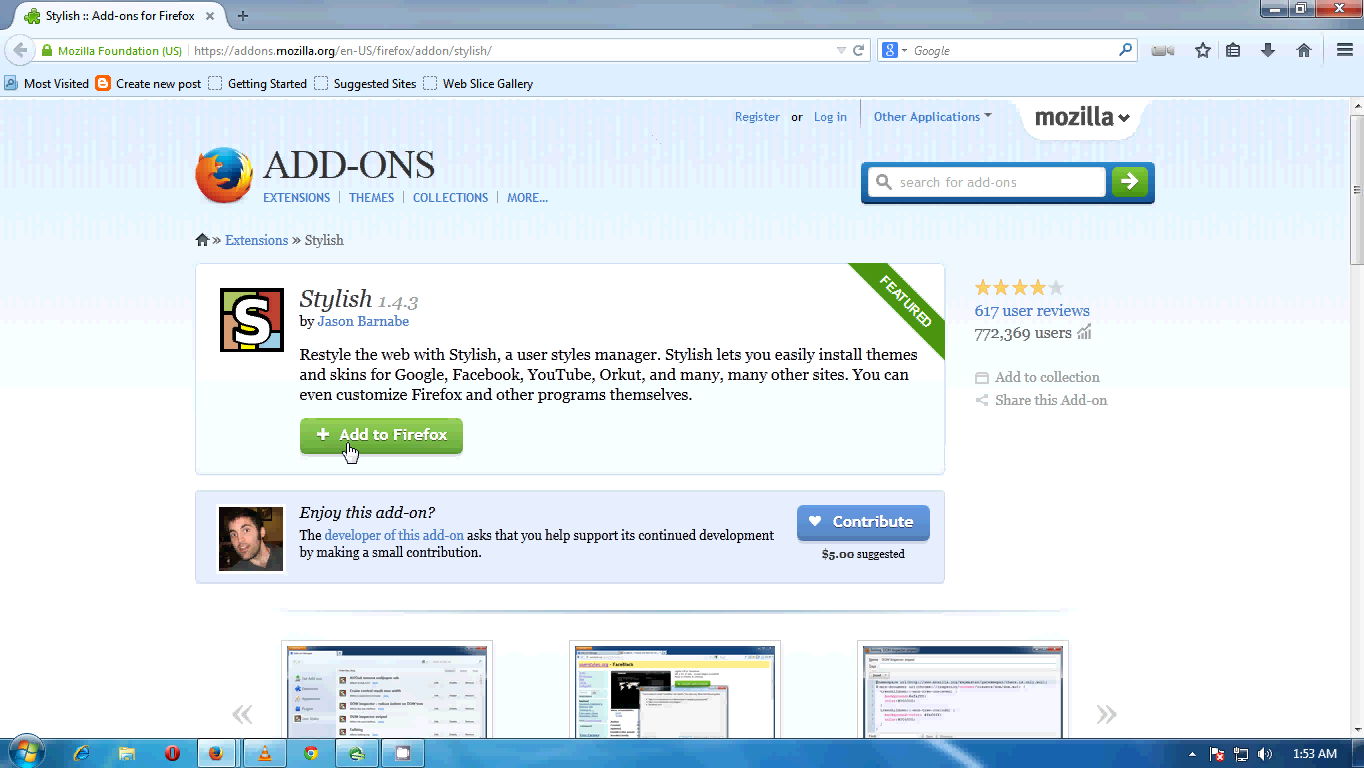
Task: Click the Add to Firefox button
Action: tap(381, 435)
